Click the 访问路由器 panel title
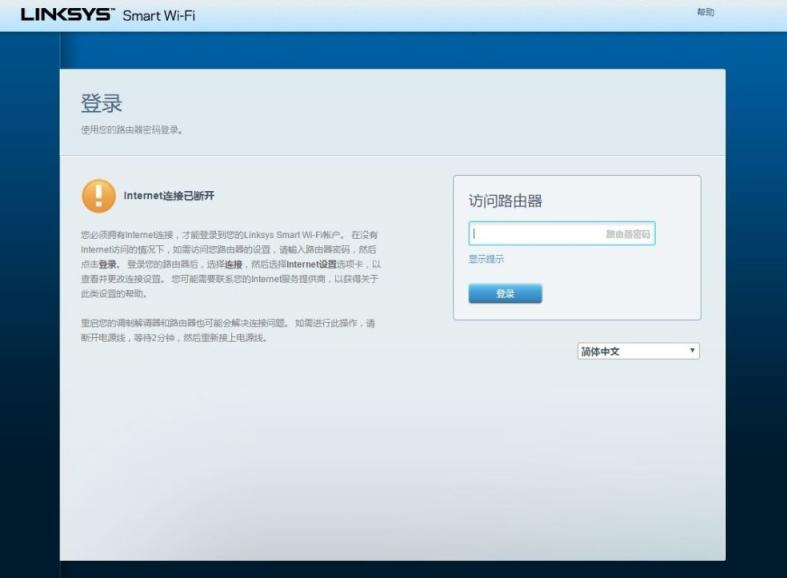The image size is (787, 578). coord(505,201)
